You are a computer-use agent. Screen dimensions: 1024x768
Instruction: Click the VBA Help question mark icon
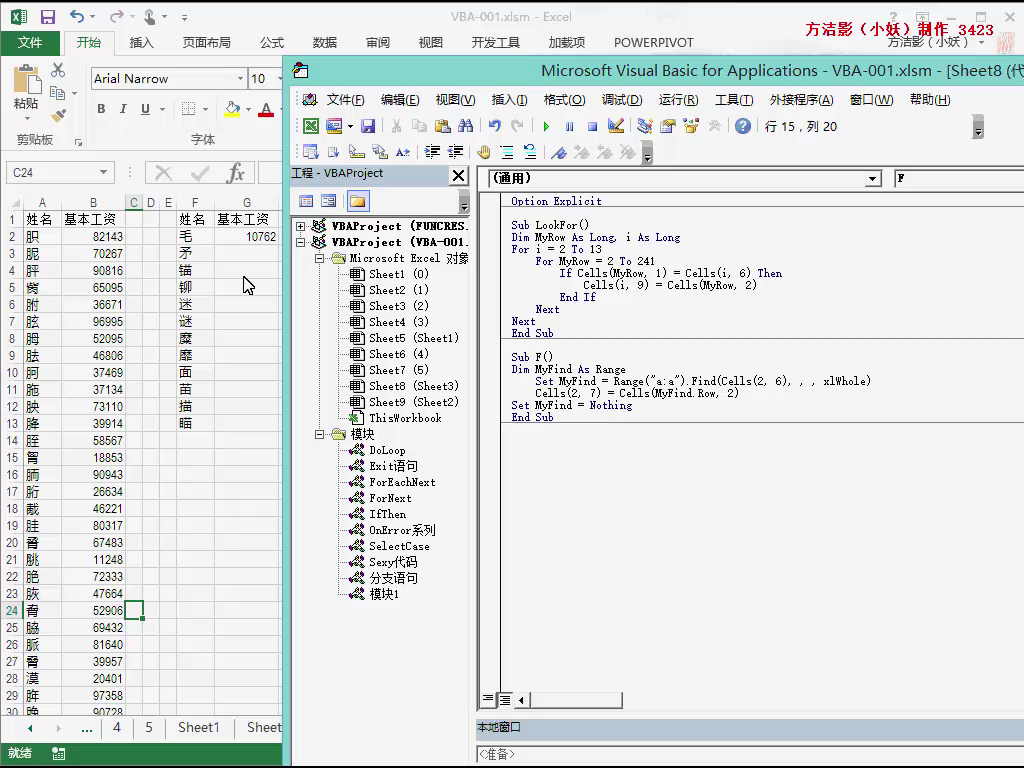coord(743,126)
